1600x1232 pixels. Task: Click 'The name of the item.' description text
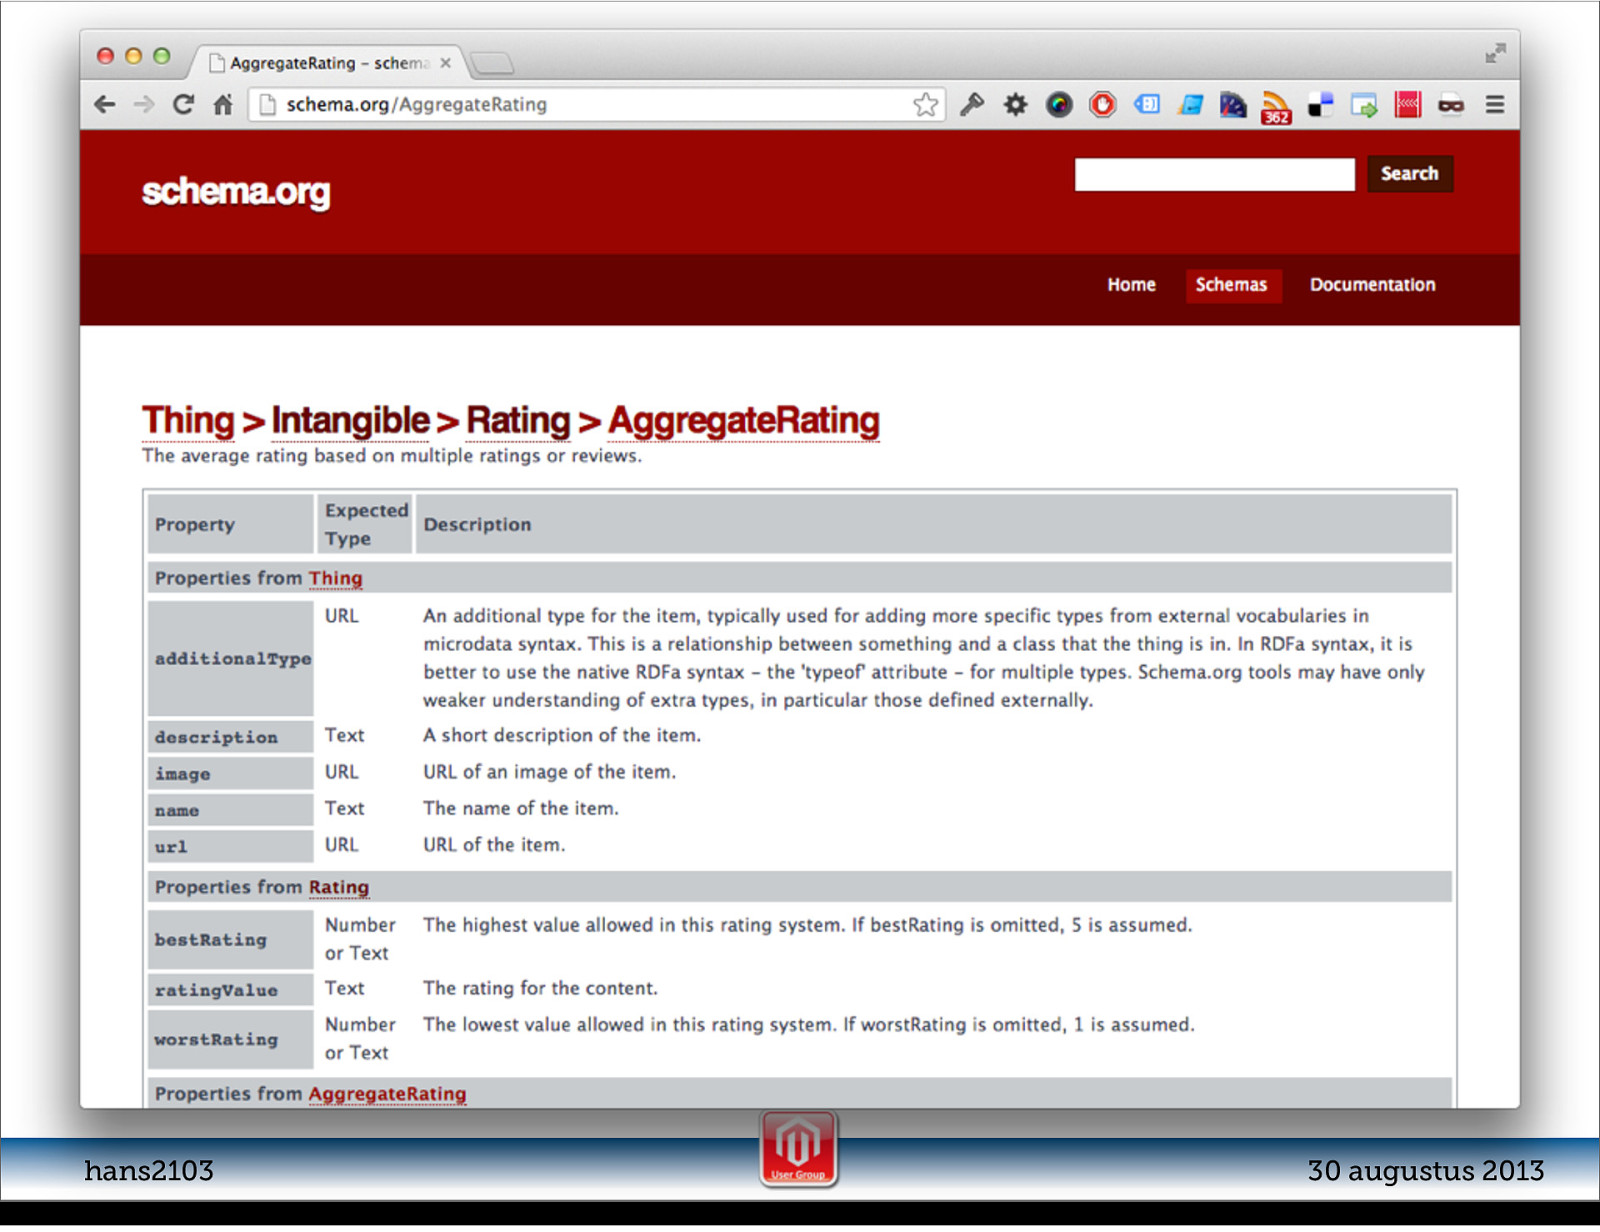pyautogui.click(x=521, y=808)
